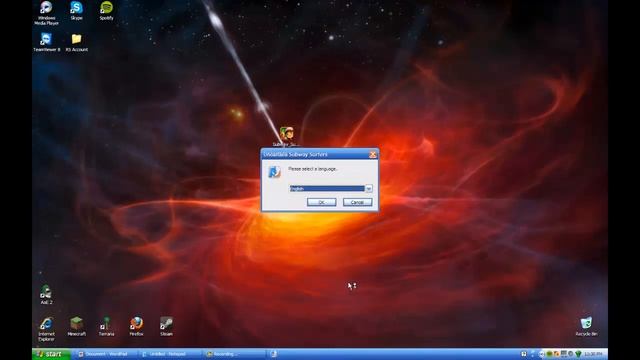This screenshot has height=360, width=640.
Task: Open the Recycle Bin icon
Action: (x=587, y=327)
